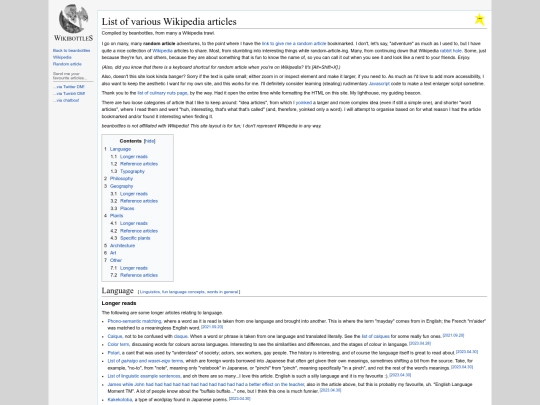Screen dimensions: 540x405
Task: Click the Language heading's bracketed subtitle
Action: click(189, 292)
